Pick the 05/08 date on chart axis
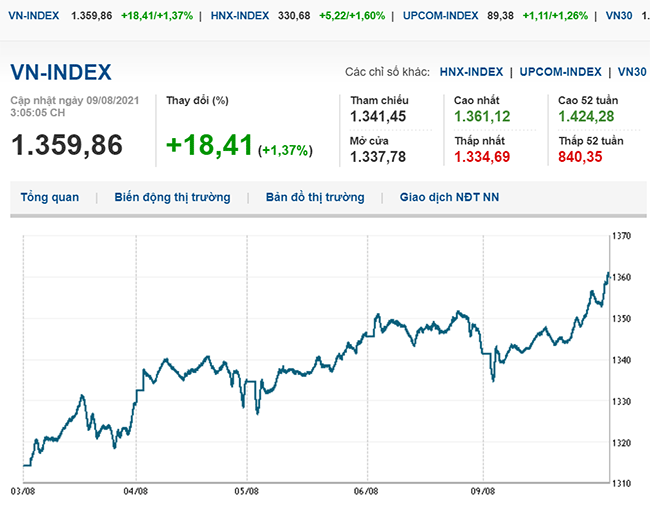Viewport: 650px width, 505px height. click(x=247, y=491)
